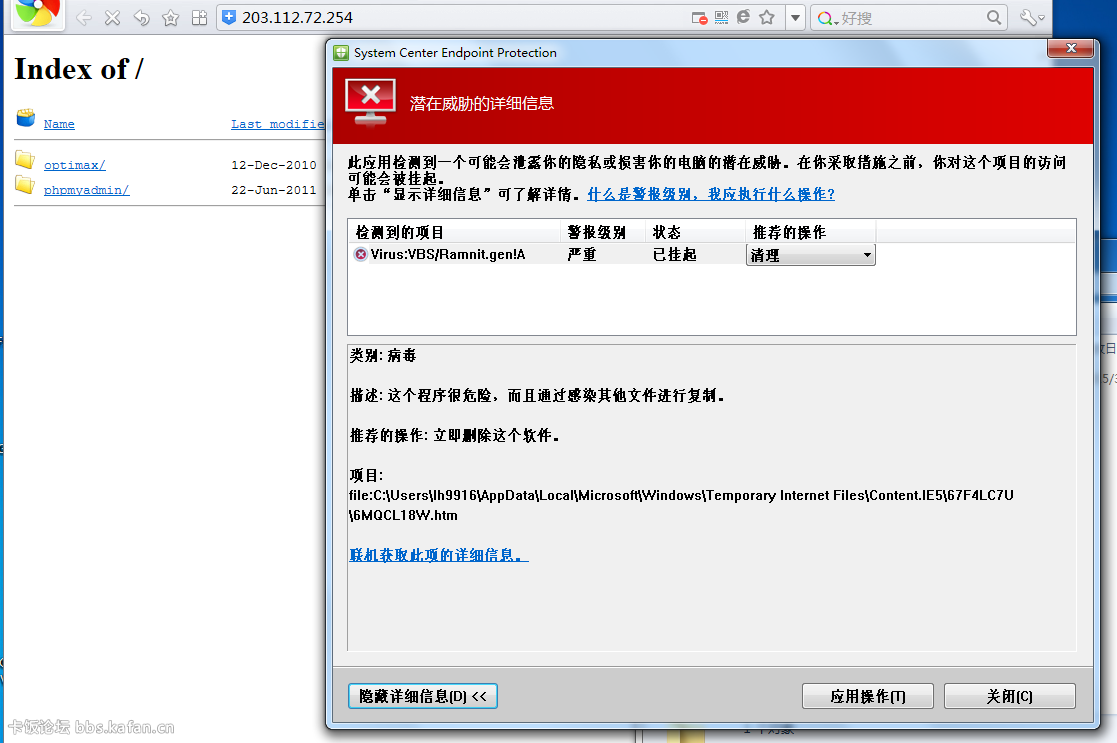Screen dimensions: 1117x743
Task: Click the icon beside the Name header
Action: (x=26, y=118)
